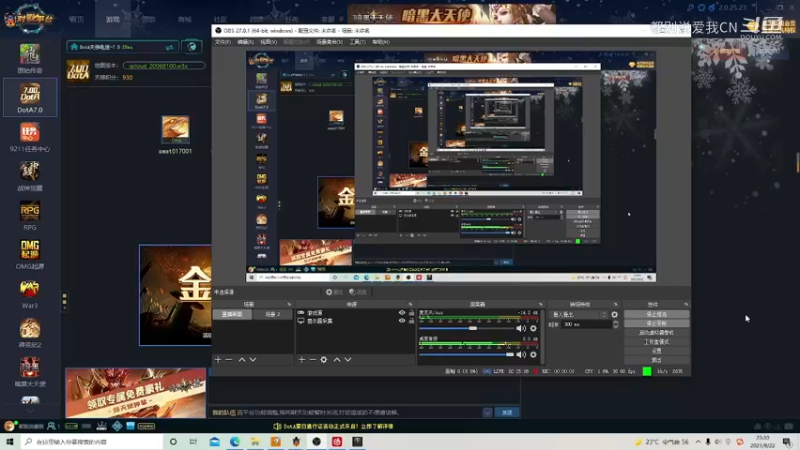Screen dimensions: 800x450
Task: Select the RPG game icon in sidebar
Action: click(x=30, y=216)
